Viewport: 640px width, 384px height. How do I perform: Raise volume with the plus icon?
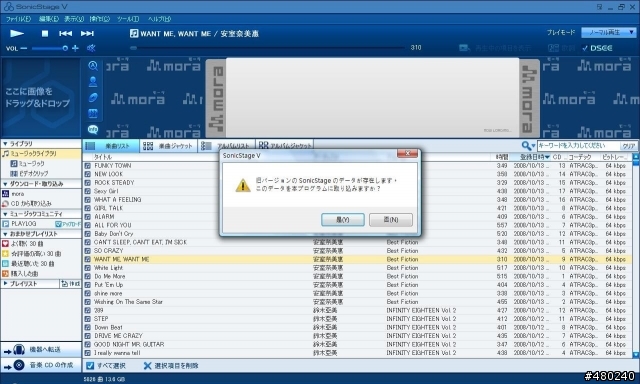(x=75, y=48)
